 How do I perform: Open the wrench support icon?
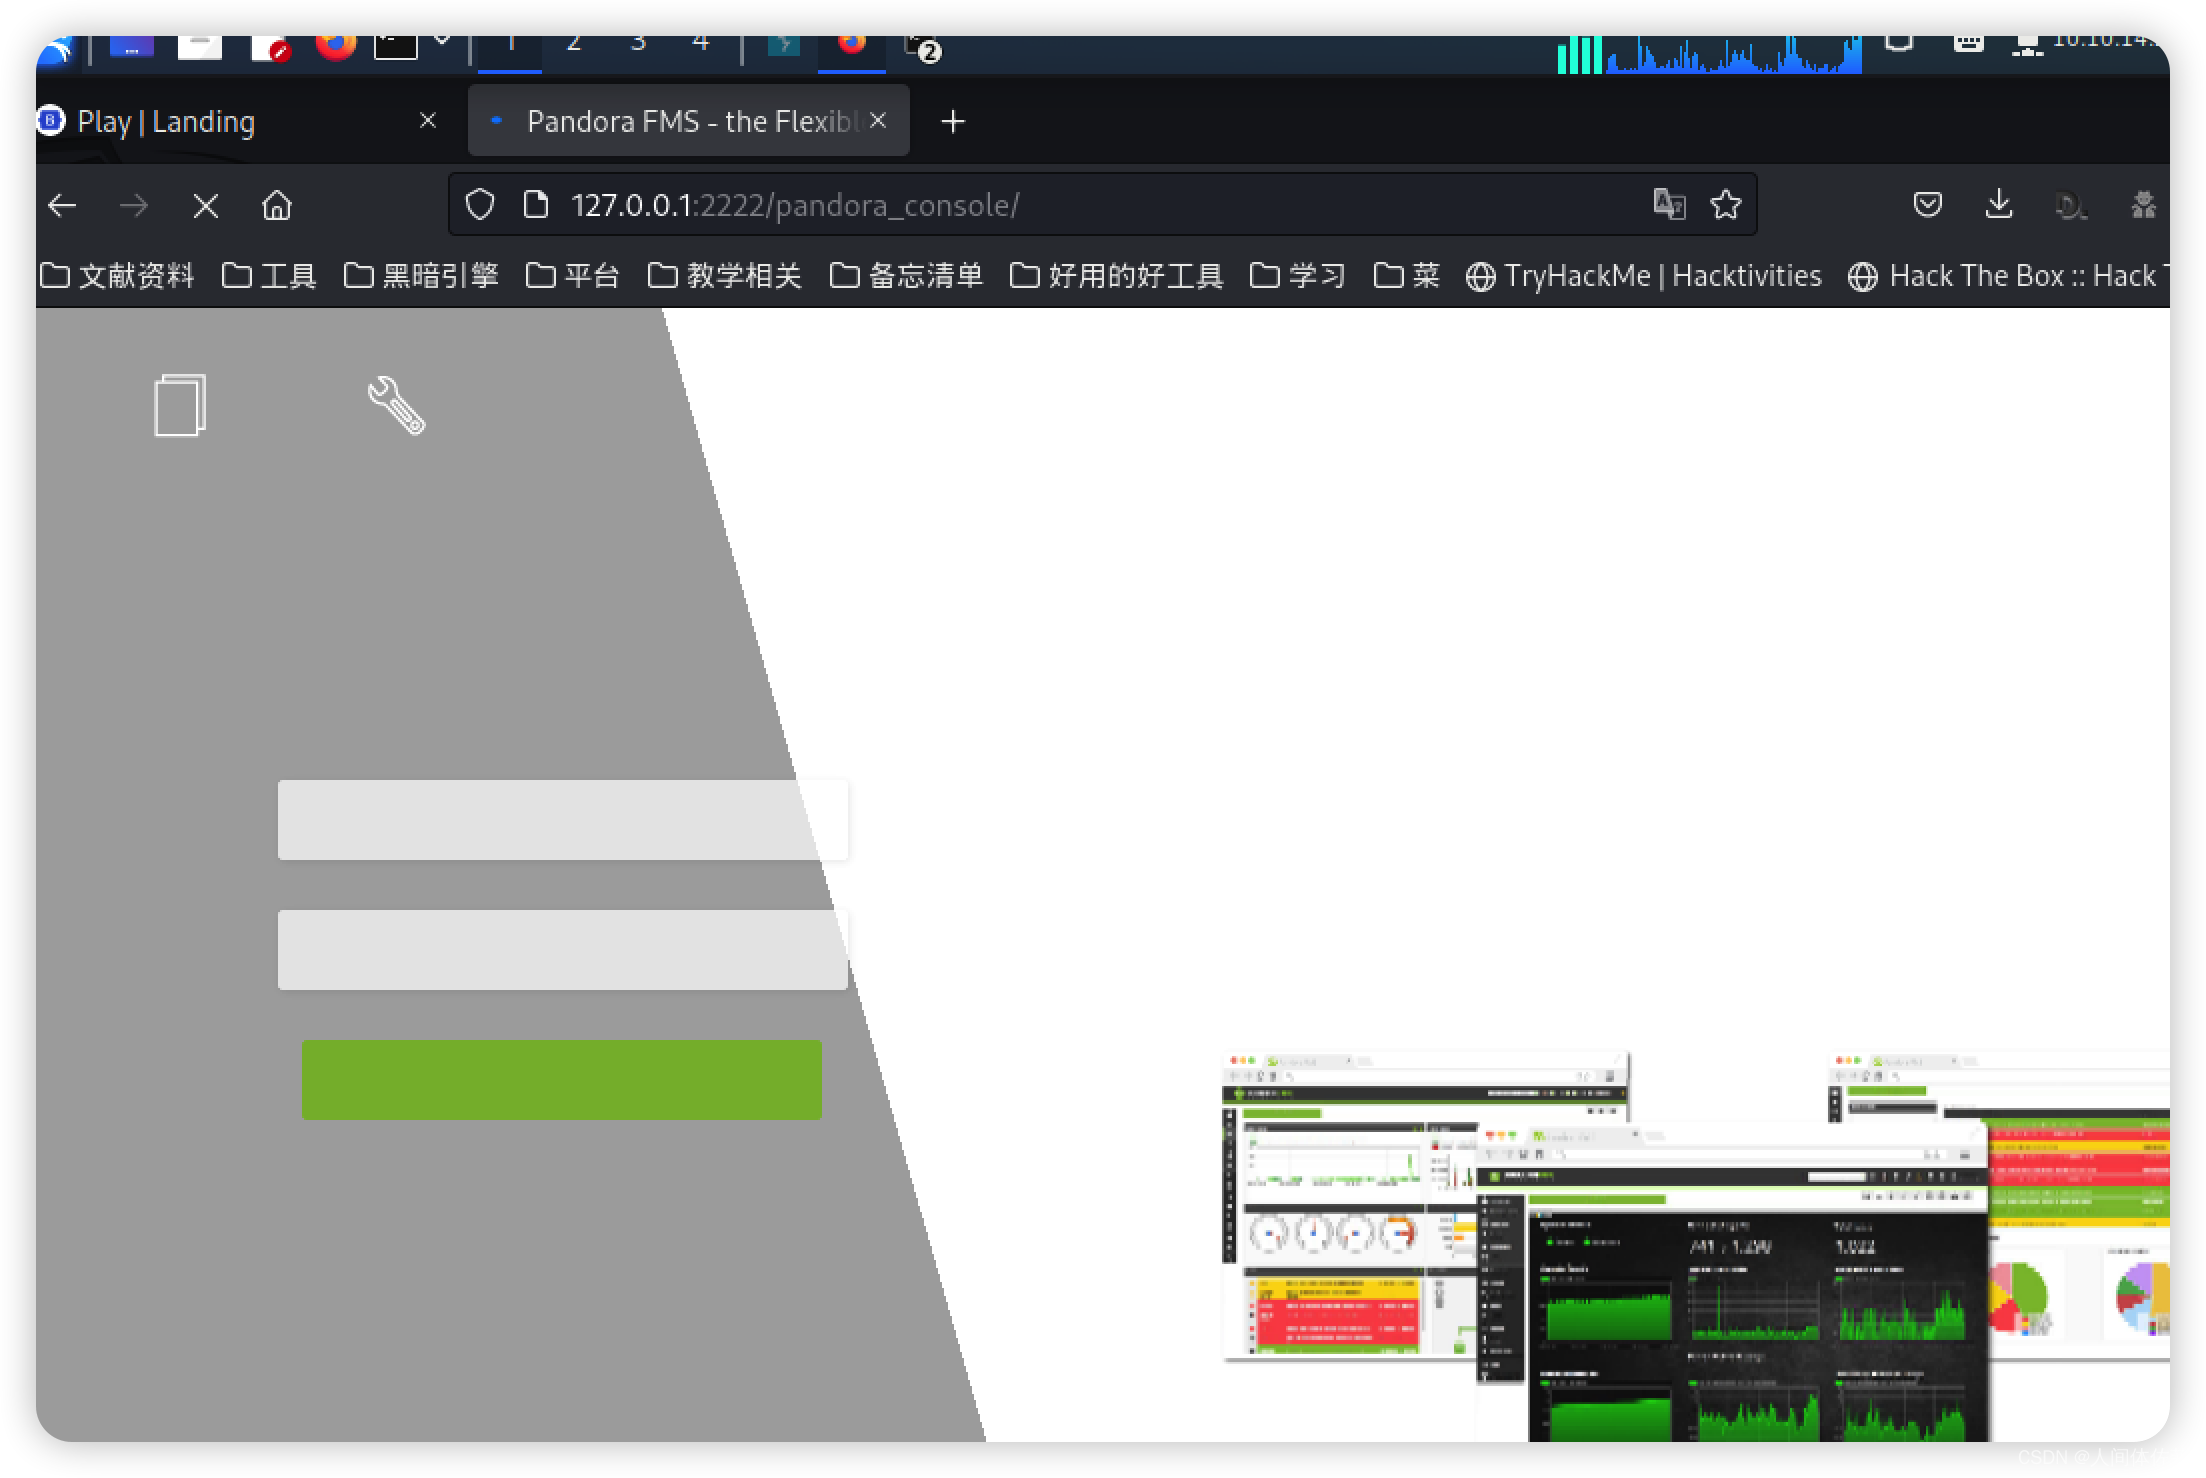coord(396,405)
